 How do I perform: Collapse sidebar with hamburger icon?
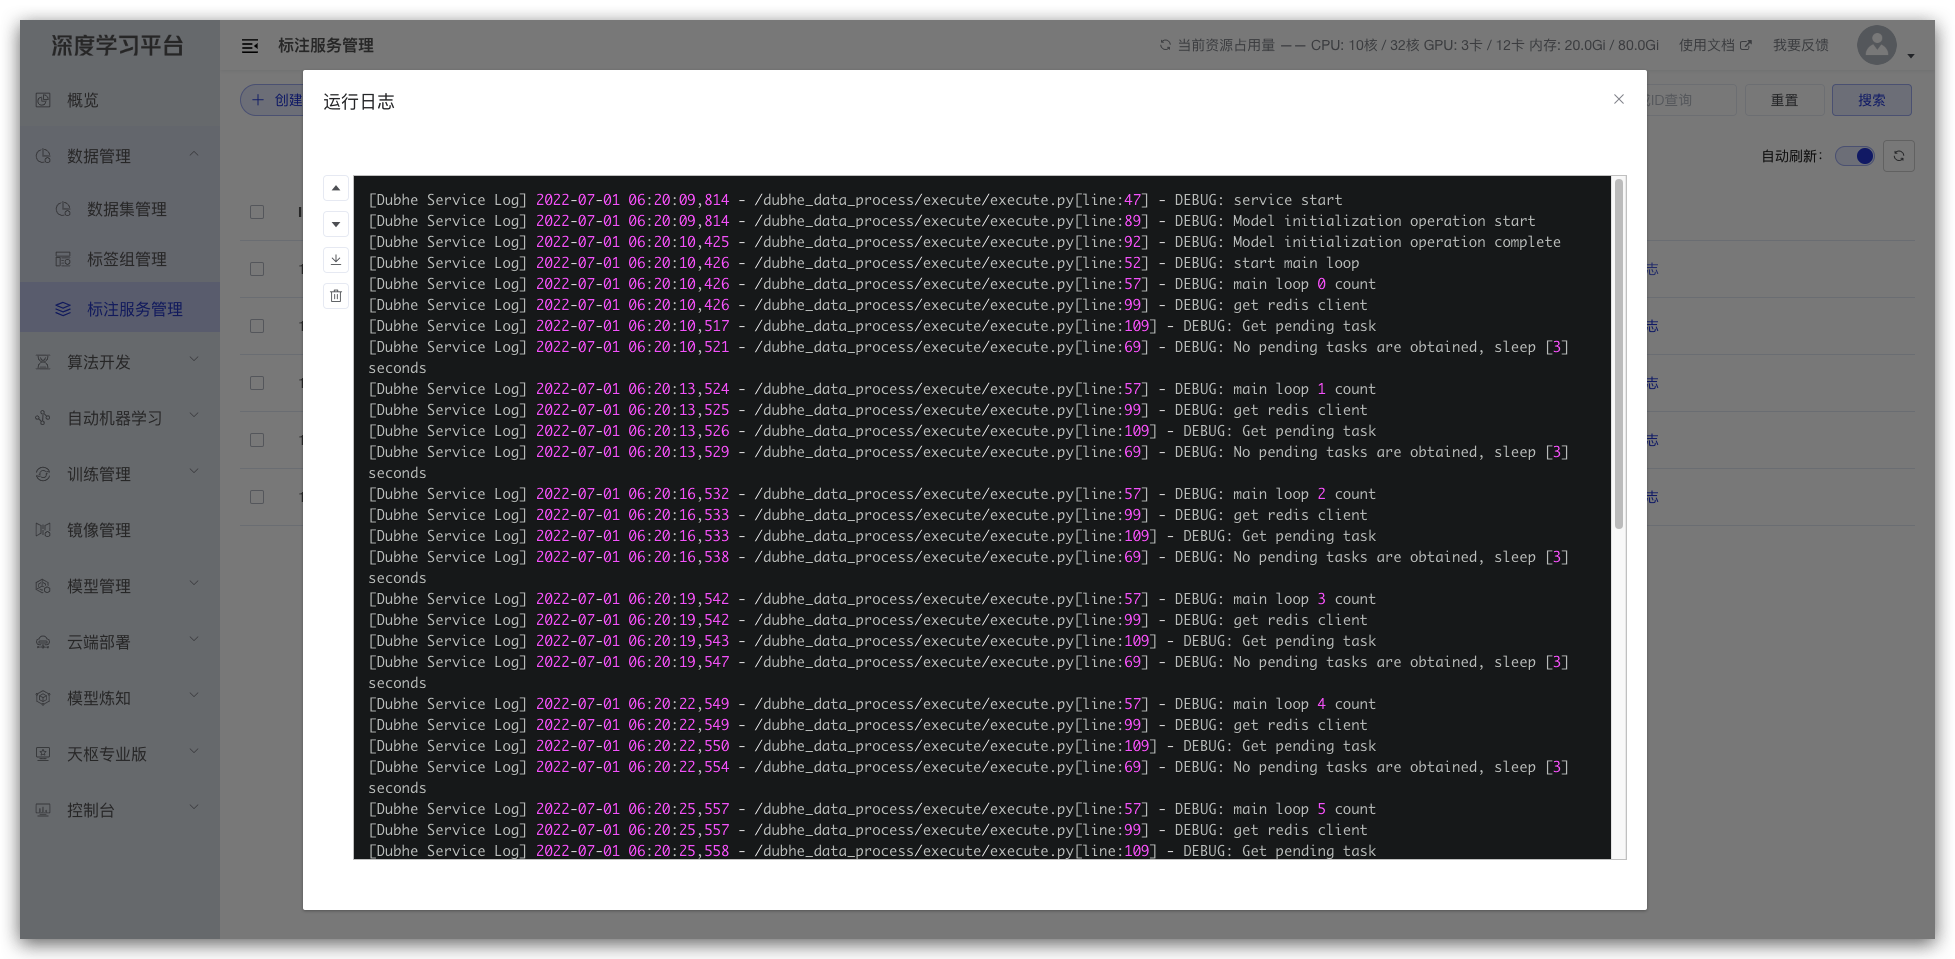click(250, 46)
